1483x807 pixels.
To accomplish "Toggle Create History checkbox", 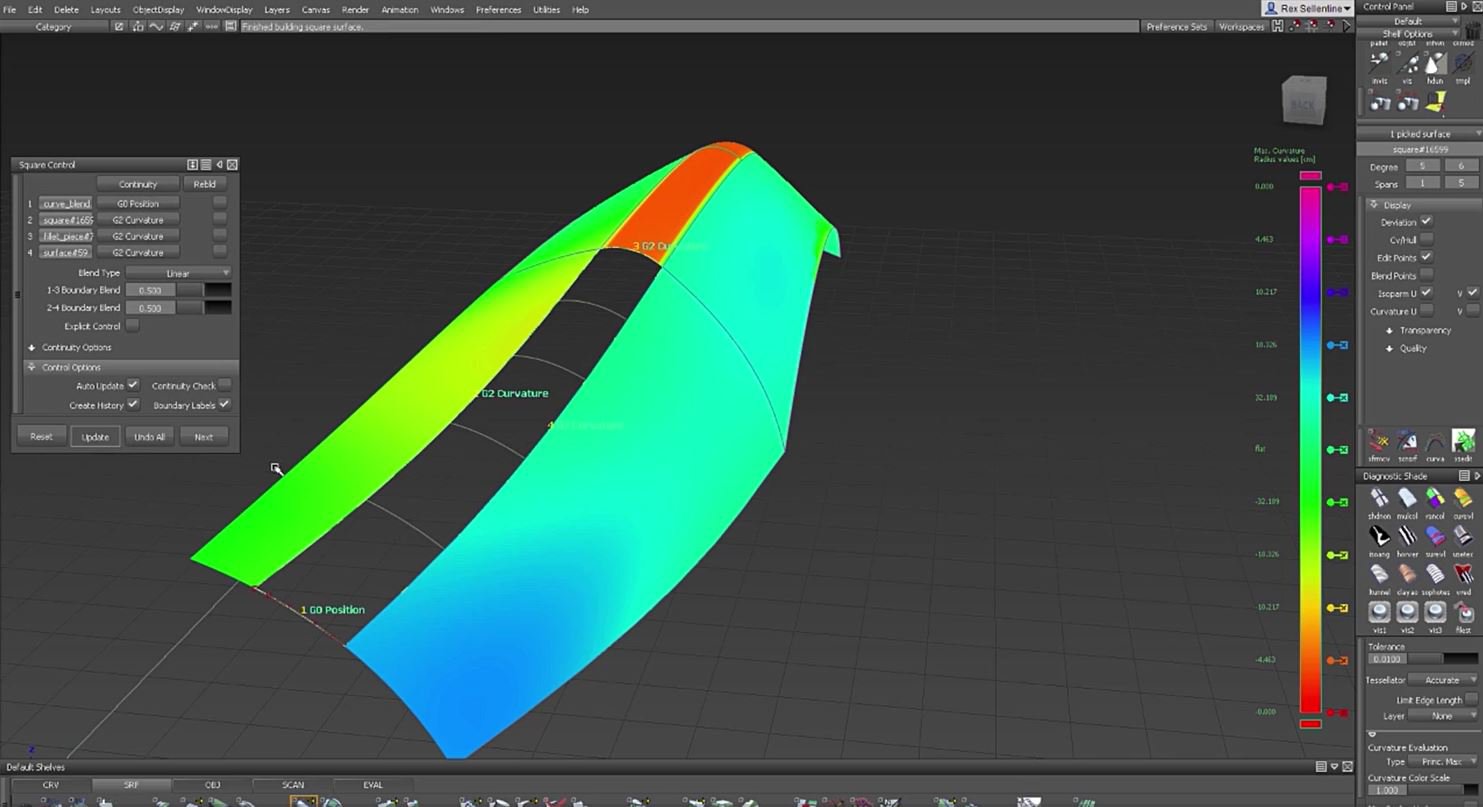I will pos(133,405).
